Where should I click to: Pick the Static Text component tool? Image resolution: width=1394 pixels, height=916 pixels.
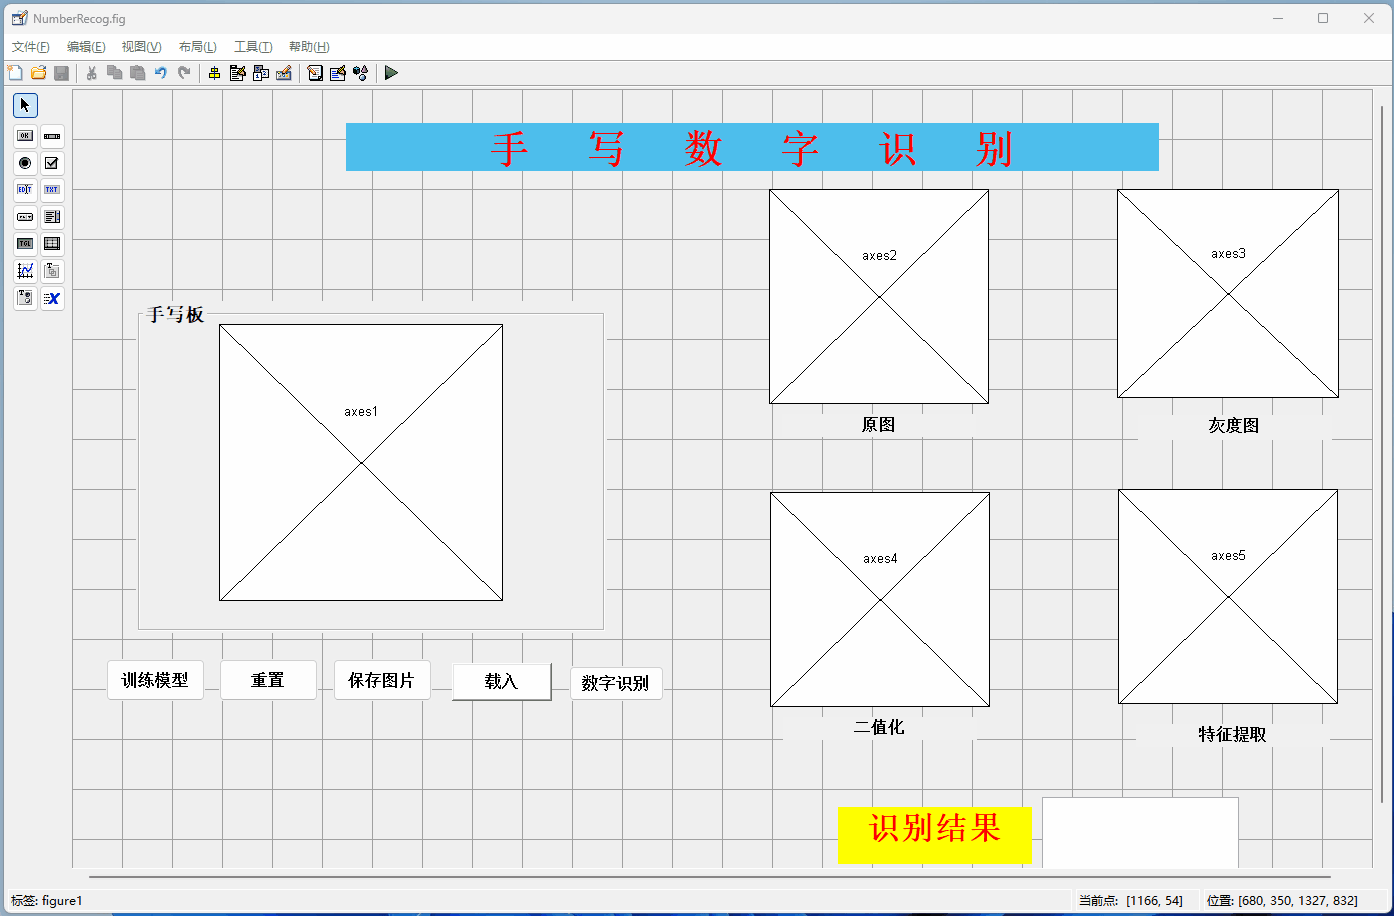[x=52, y=189]
